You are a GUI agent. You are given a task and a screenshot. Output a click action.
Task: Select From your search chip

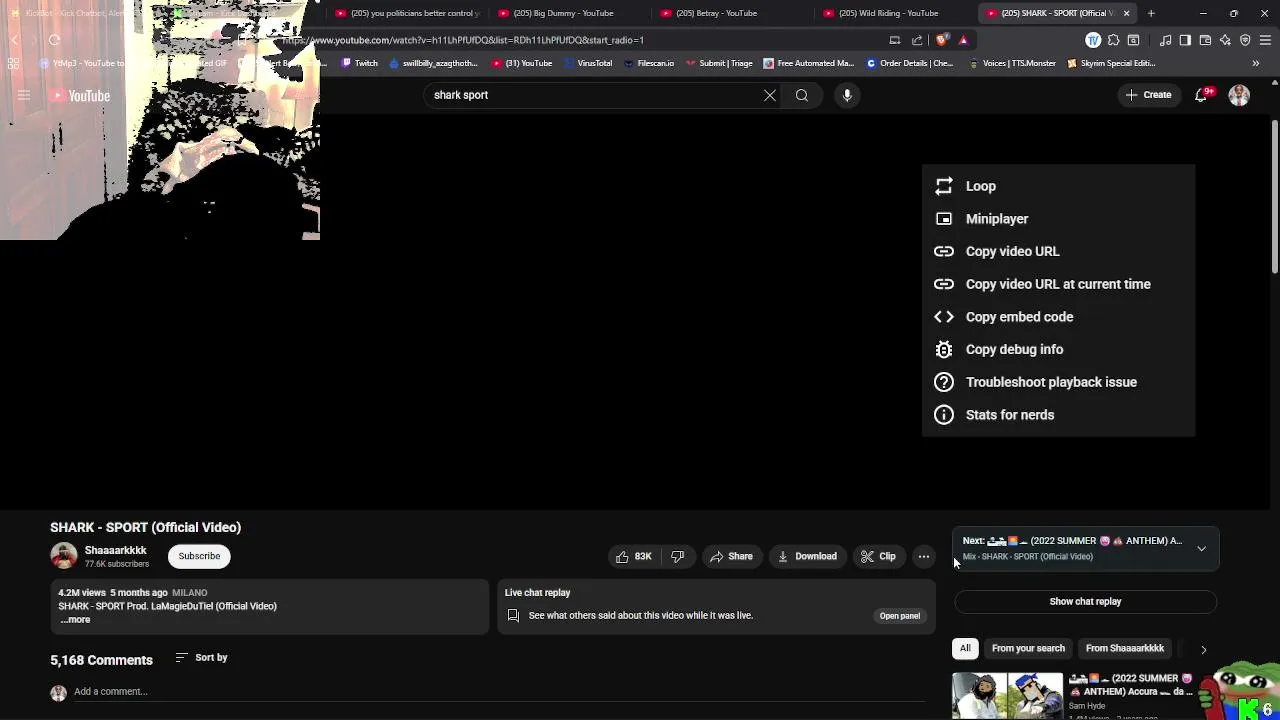[x=1028, y=648]
